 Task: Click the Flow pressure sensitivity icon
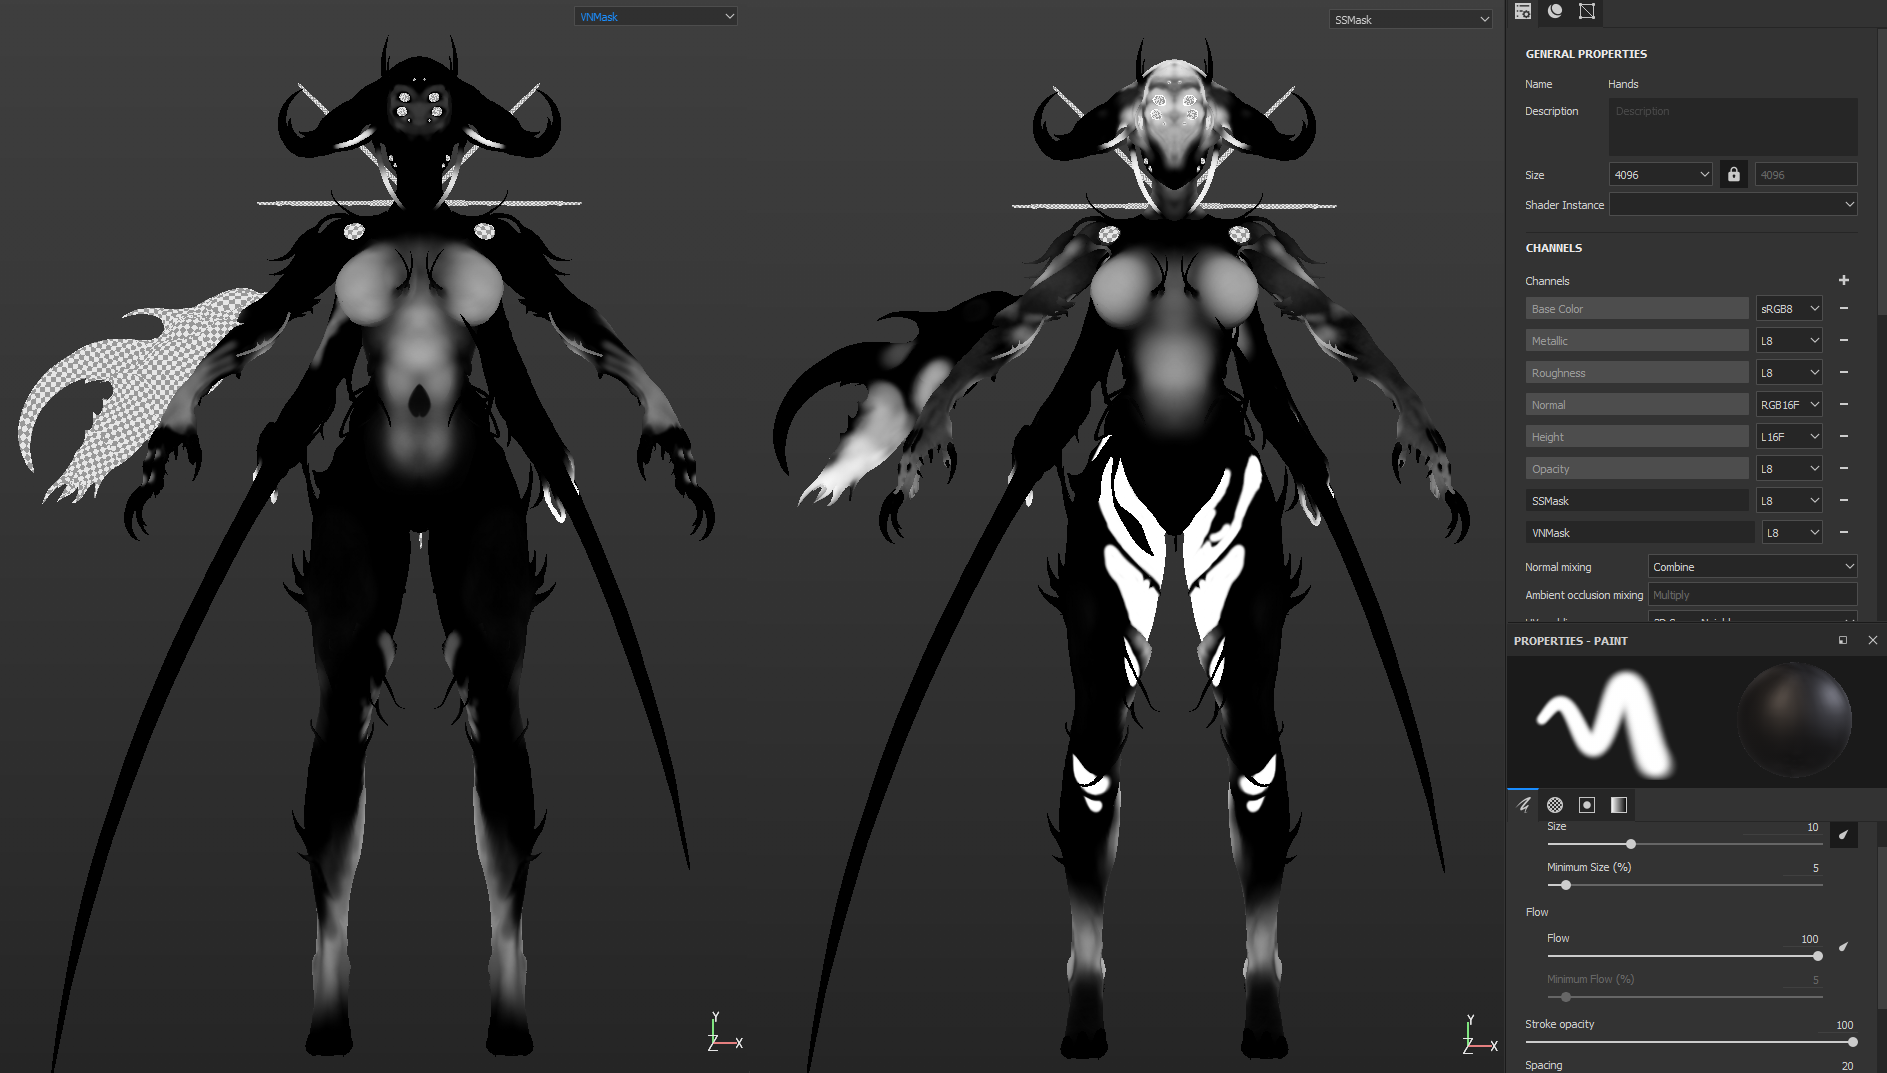[x=1843, y=947]
